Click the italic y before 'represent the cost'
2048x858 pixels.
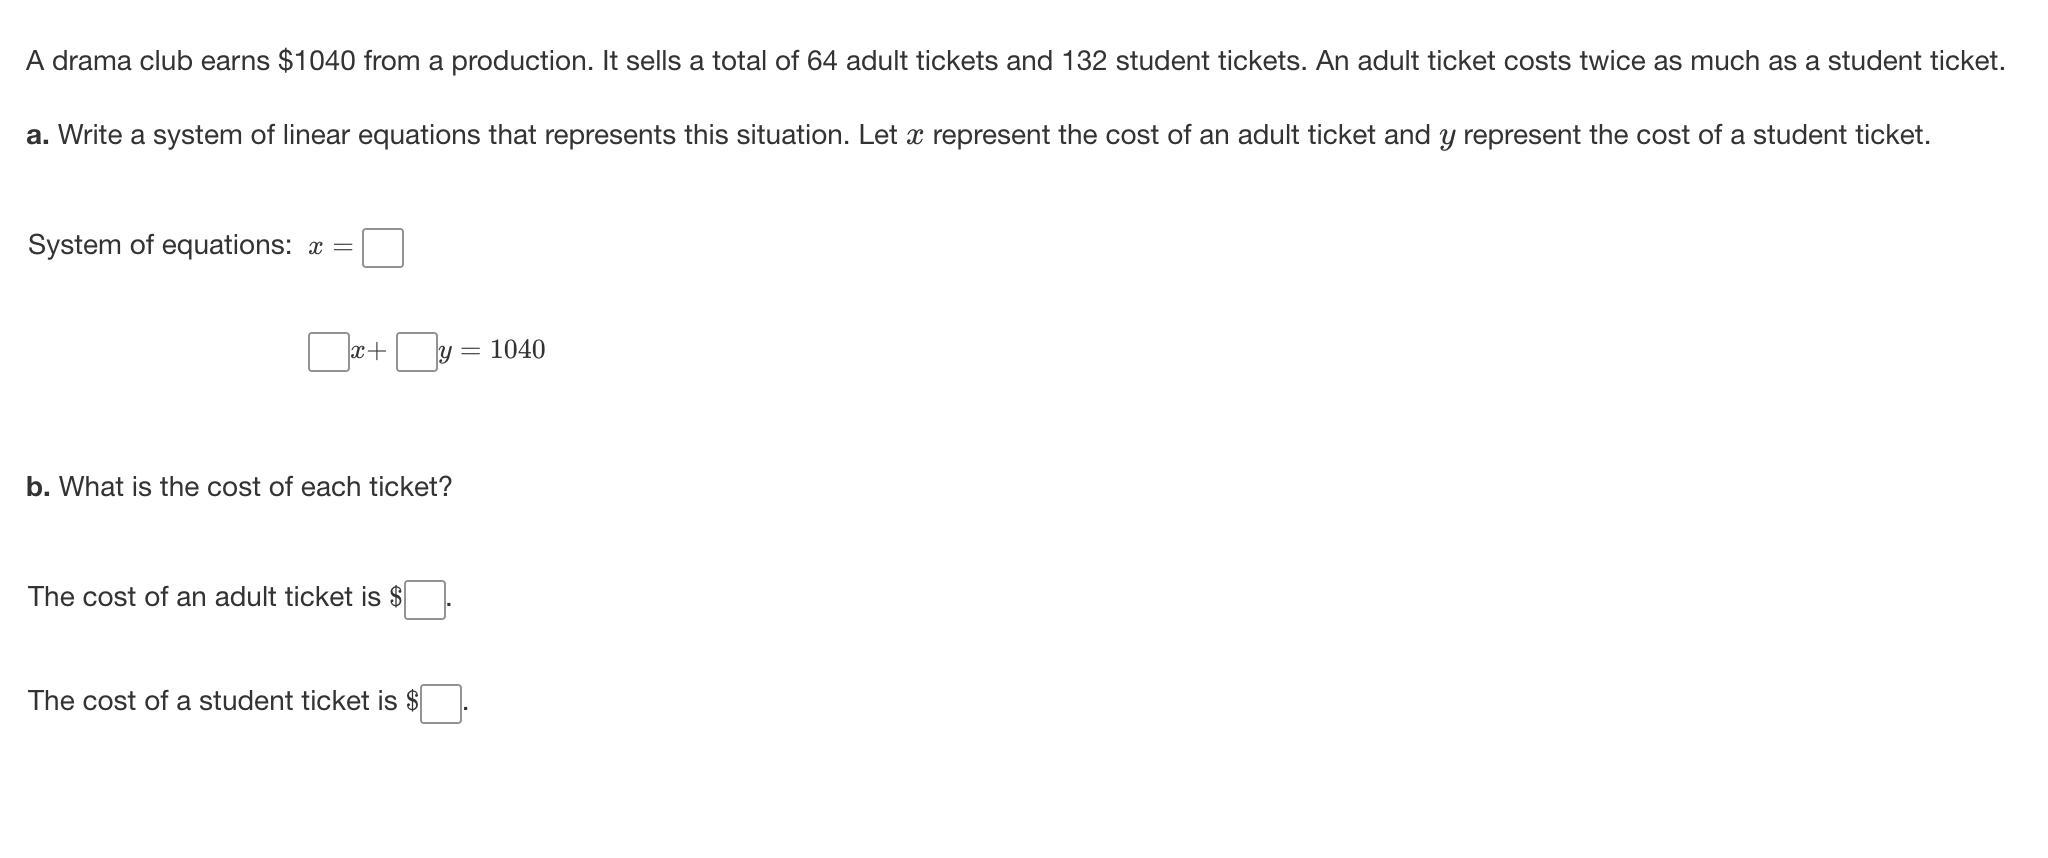tap(1446, 137)
